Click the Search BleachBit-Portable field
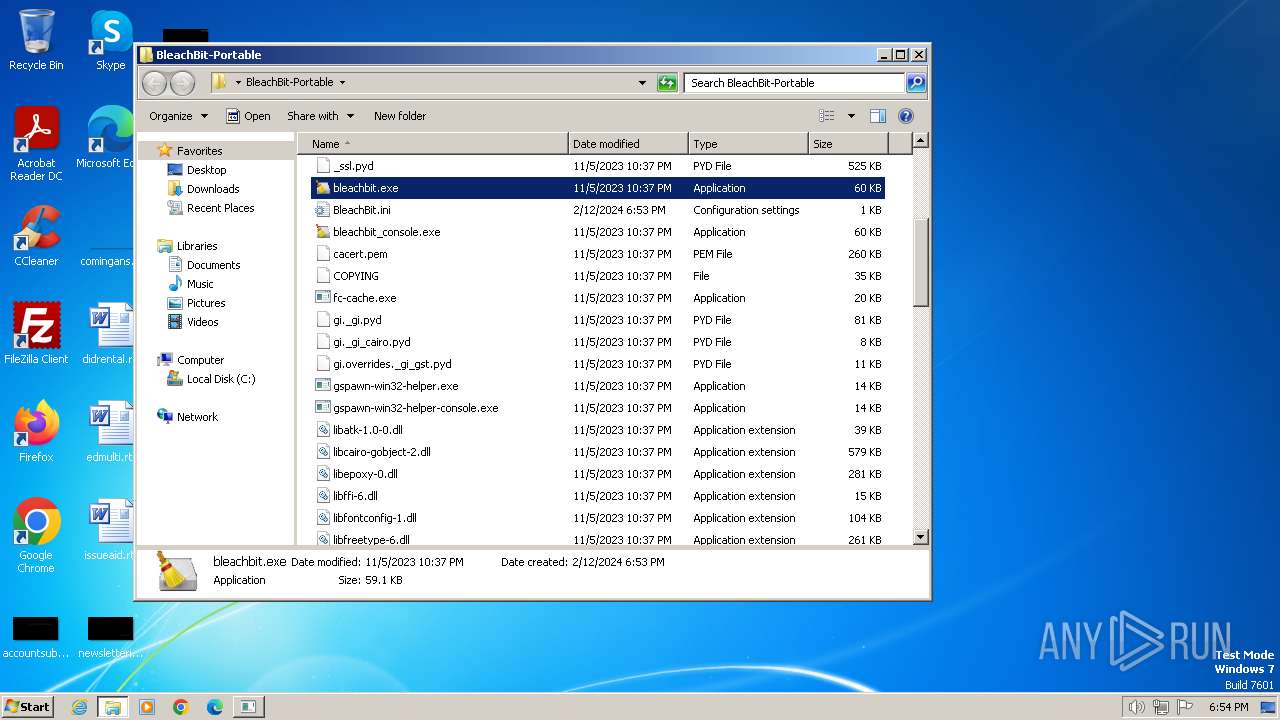The height and width of the screenshot is (720, 1280). point(795,83)
